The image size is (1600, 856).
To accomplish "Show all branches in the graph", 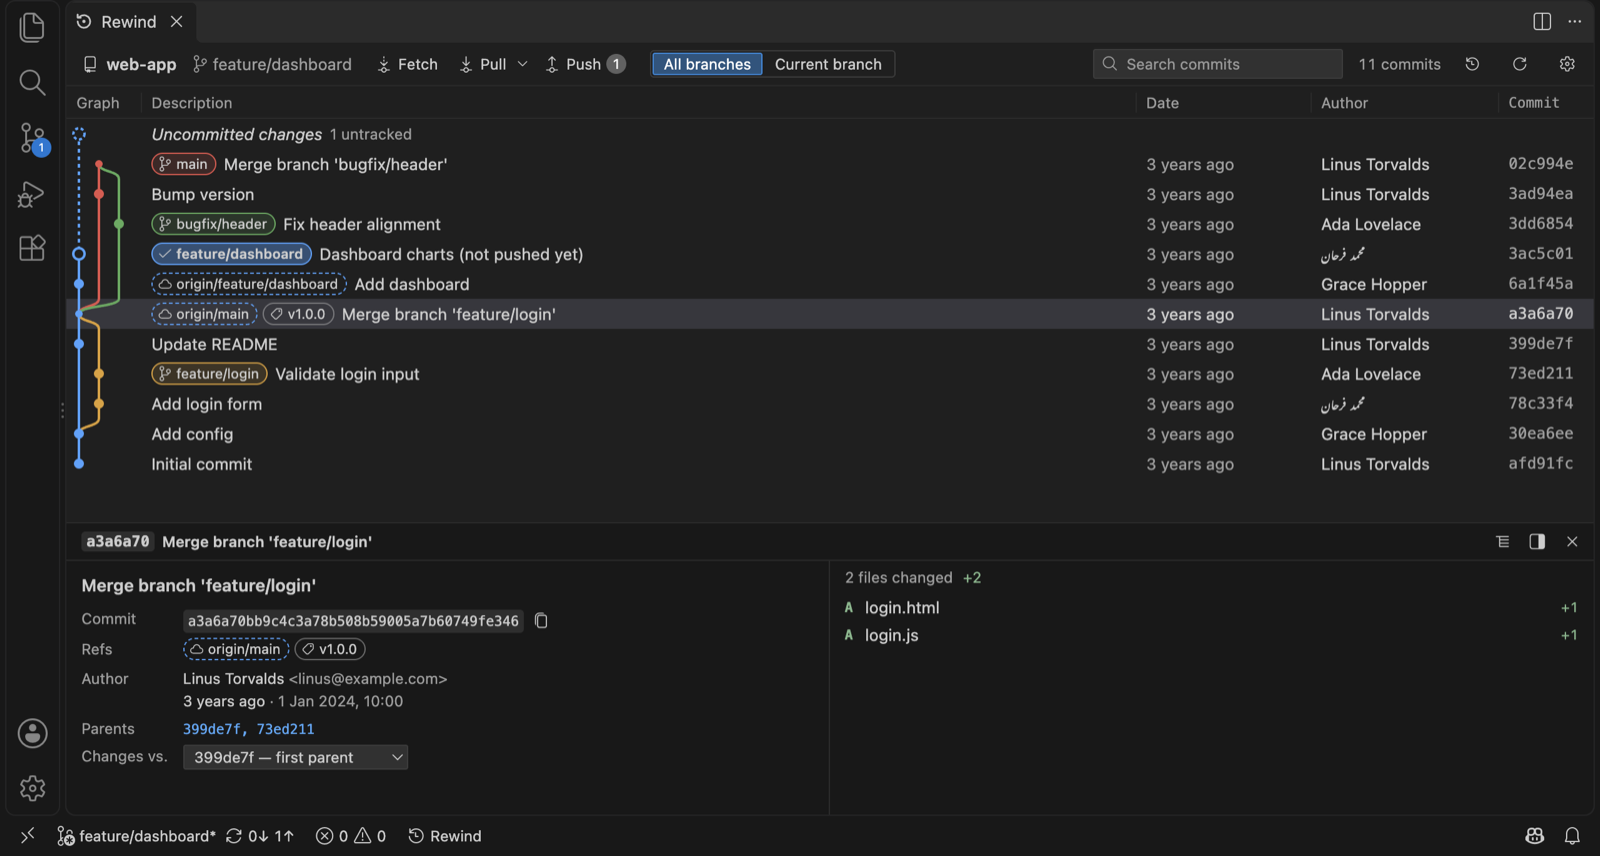I will [x=707, y=64].
